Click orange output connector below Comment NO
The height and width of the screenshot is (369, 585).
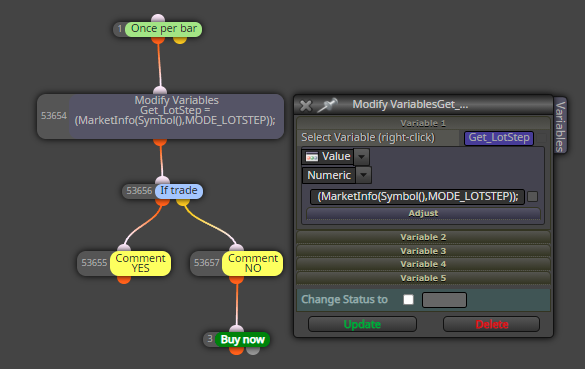pyautogui.click(x=237, y=279)
